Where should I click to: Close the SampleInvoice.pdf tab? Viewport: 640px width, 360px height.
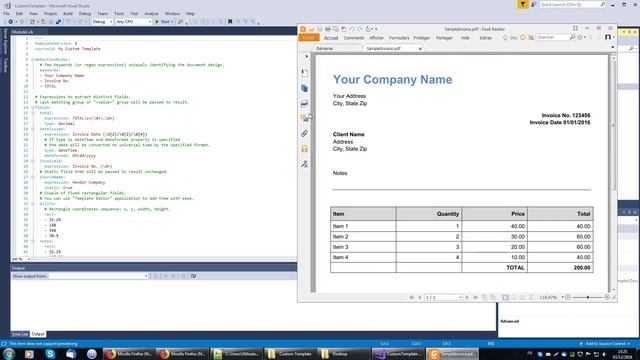[420, 49]
